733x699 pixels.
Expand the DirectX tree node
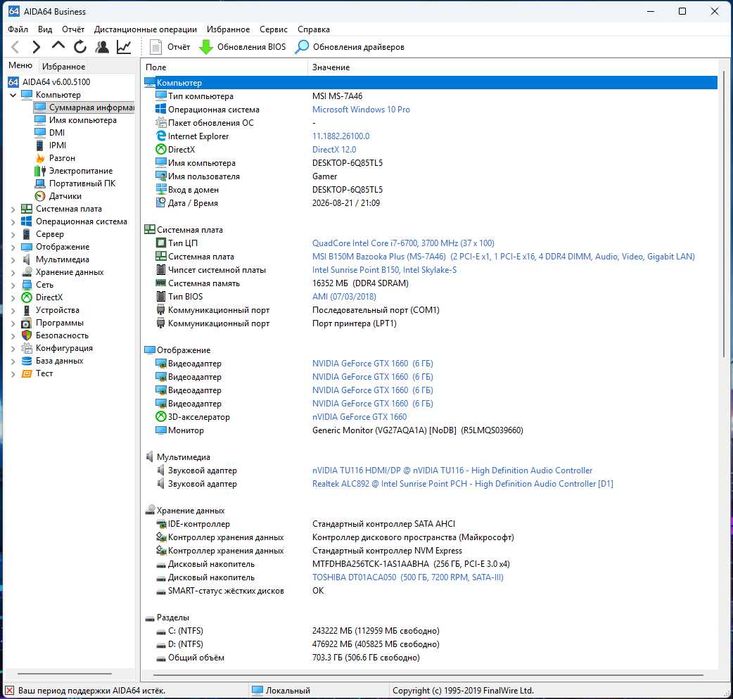point(13,297)
